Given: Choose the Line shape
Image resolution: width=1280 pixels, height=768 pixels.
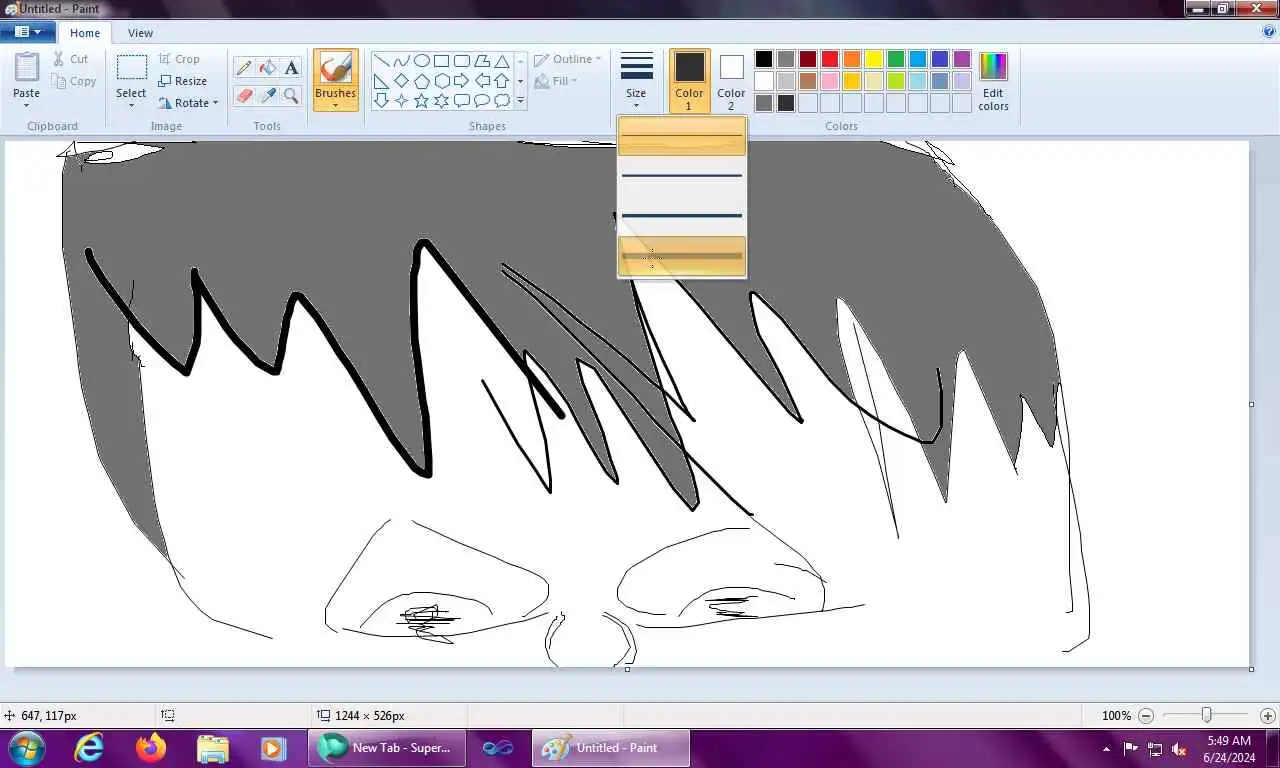Looking at the screenshot, I should (x=381, y=61).
